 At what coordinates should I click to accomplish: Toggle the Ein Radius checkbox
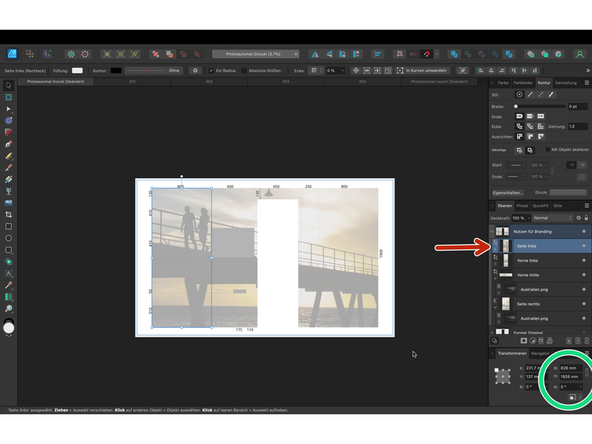tap(211, 71)
